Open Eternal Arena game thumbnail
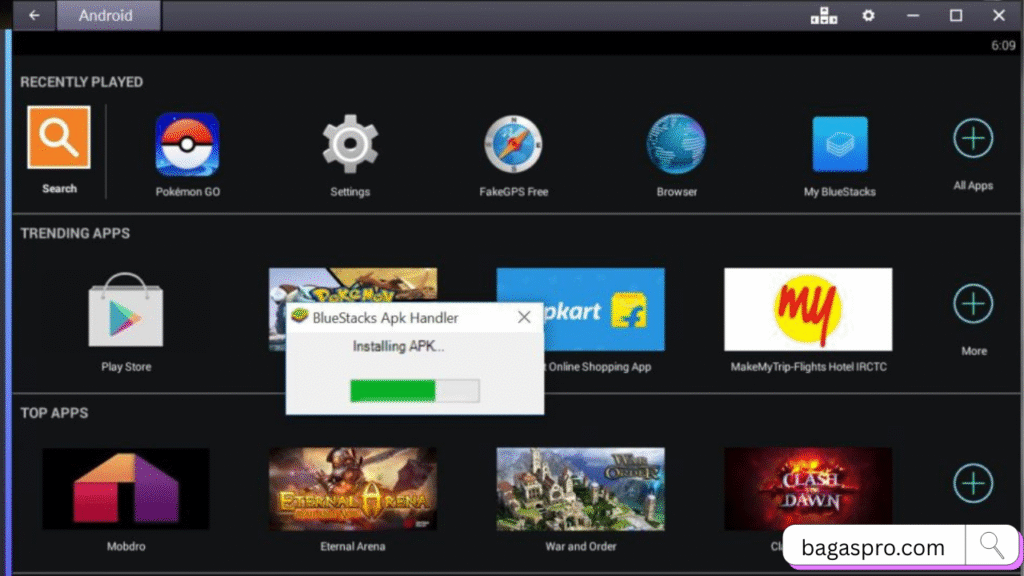 [353, 488]
